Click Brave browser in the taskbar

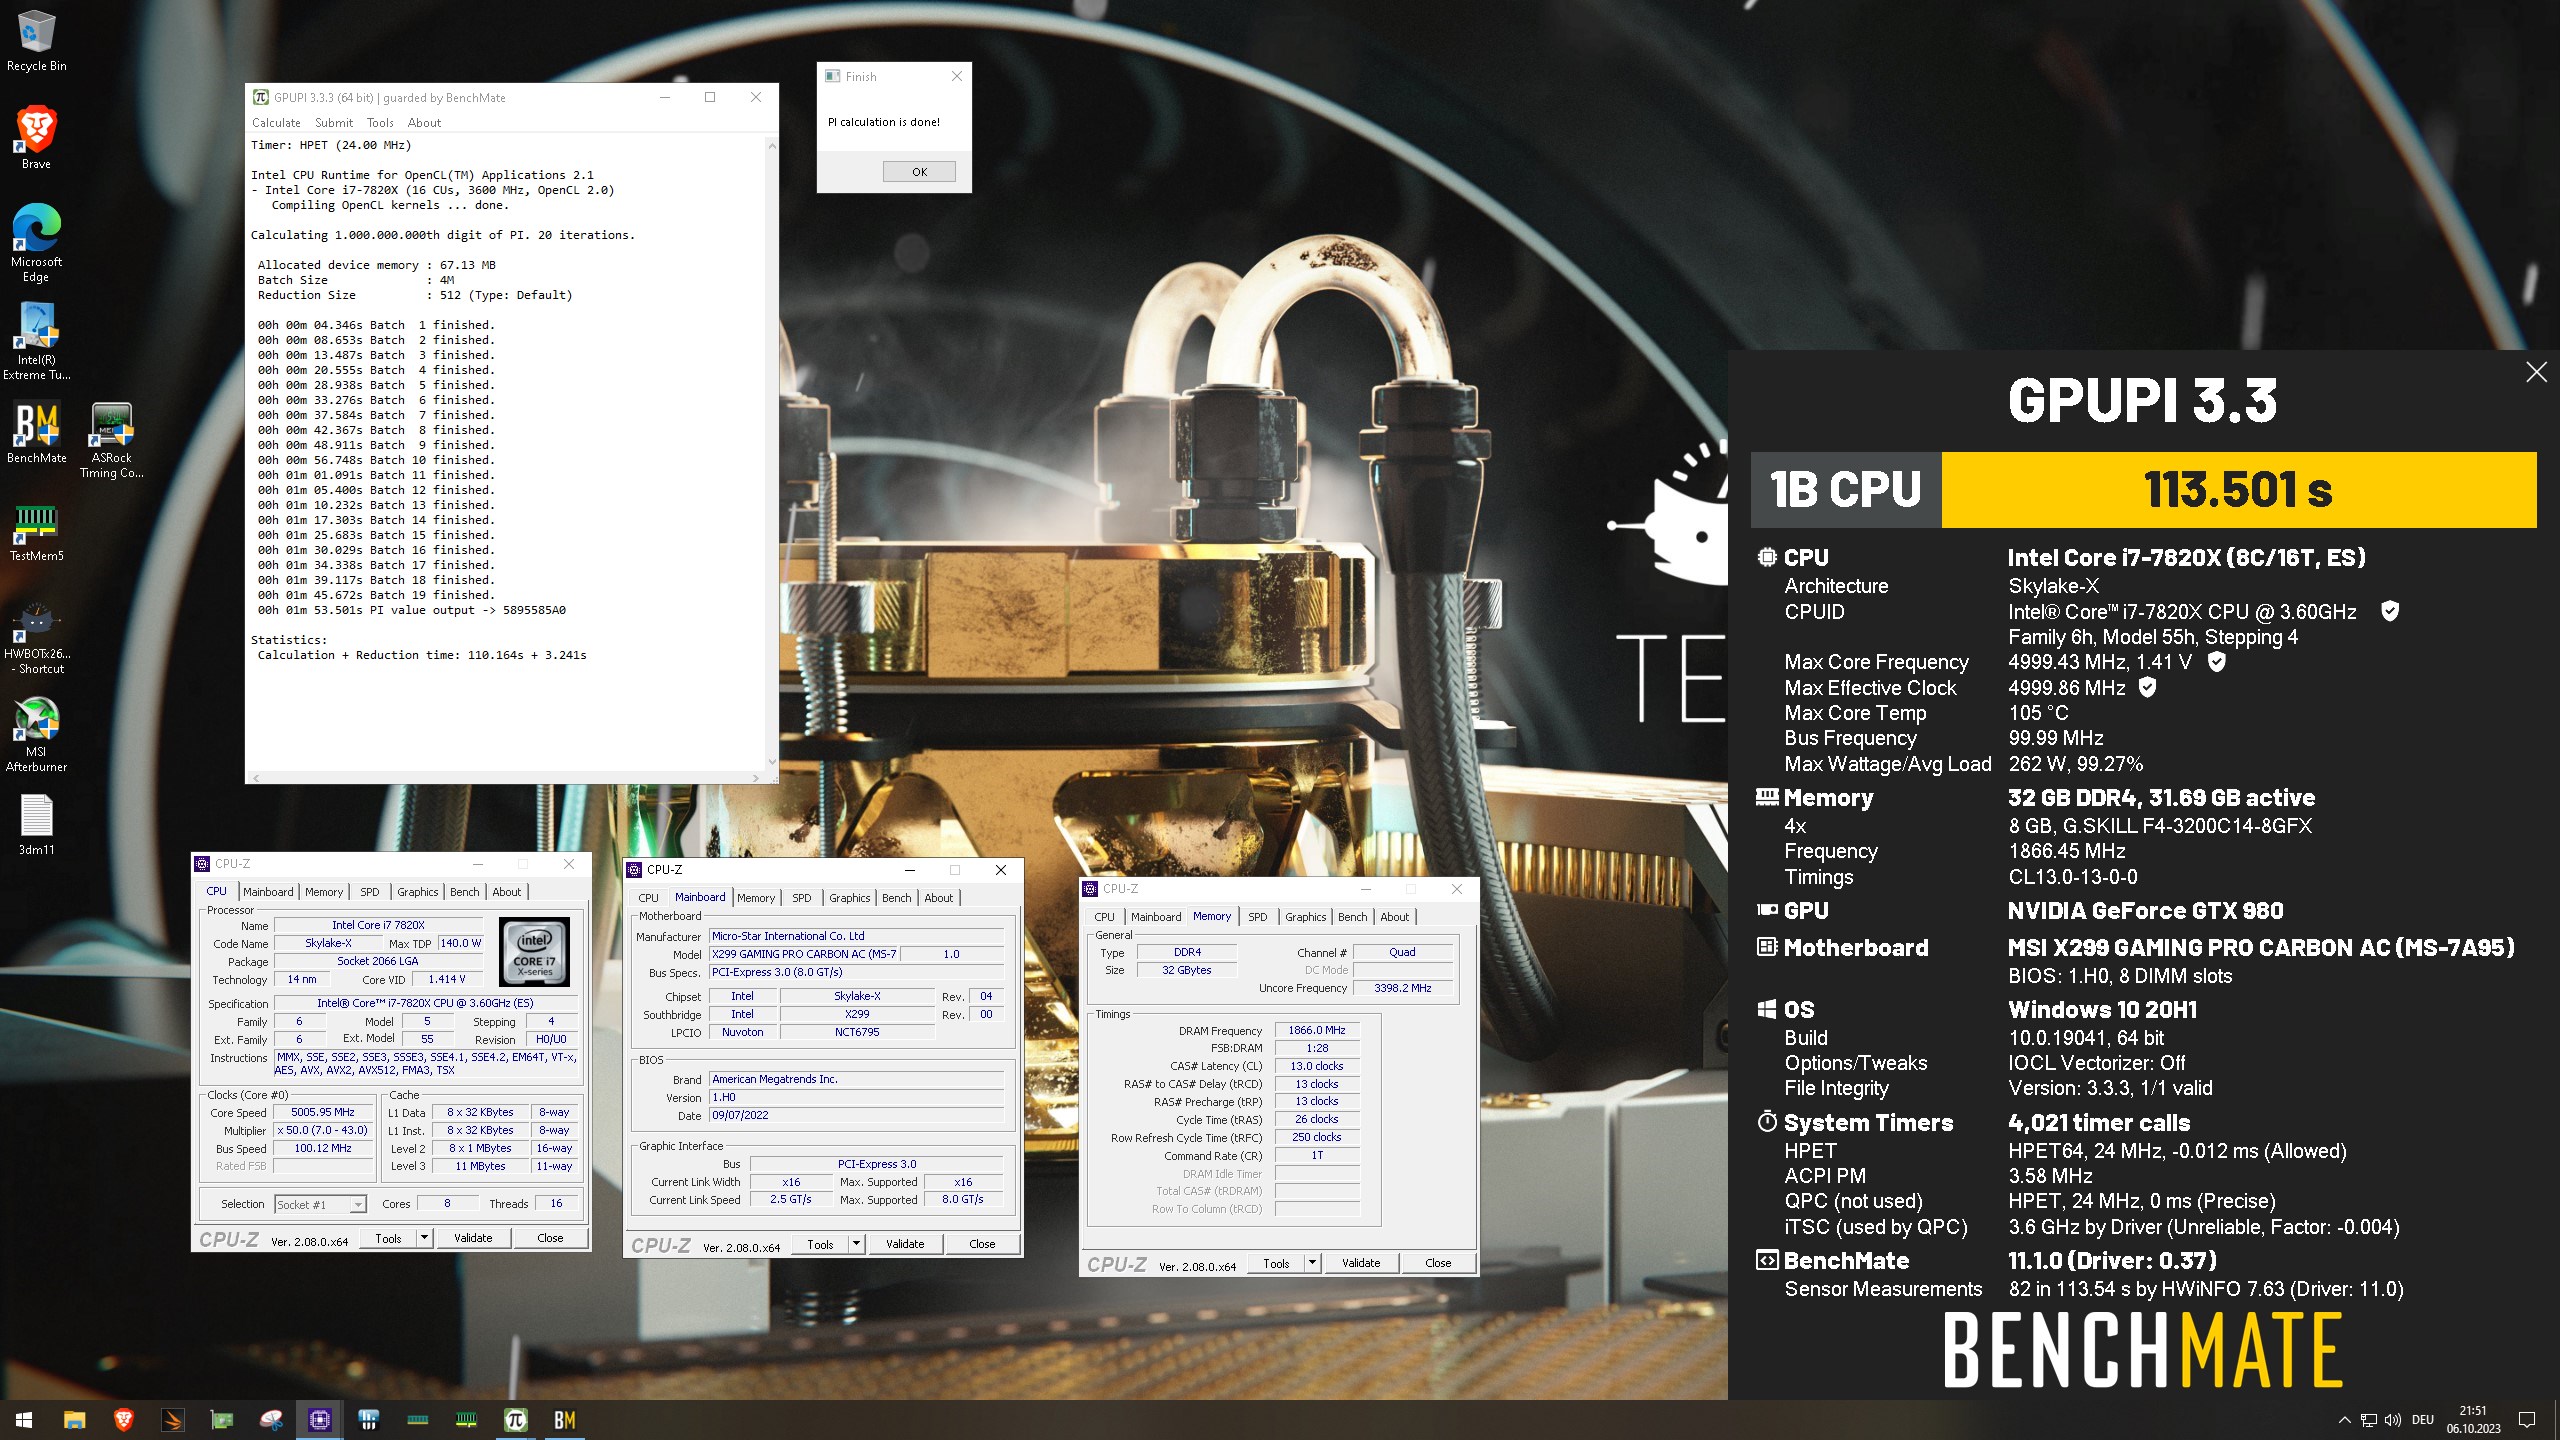click(123, 1419)
